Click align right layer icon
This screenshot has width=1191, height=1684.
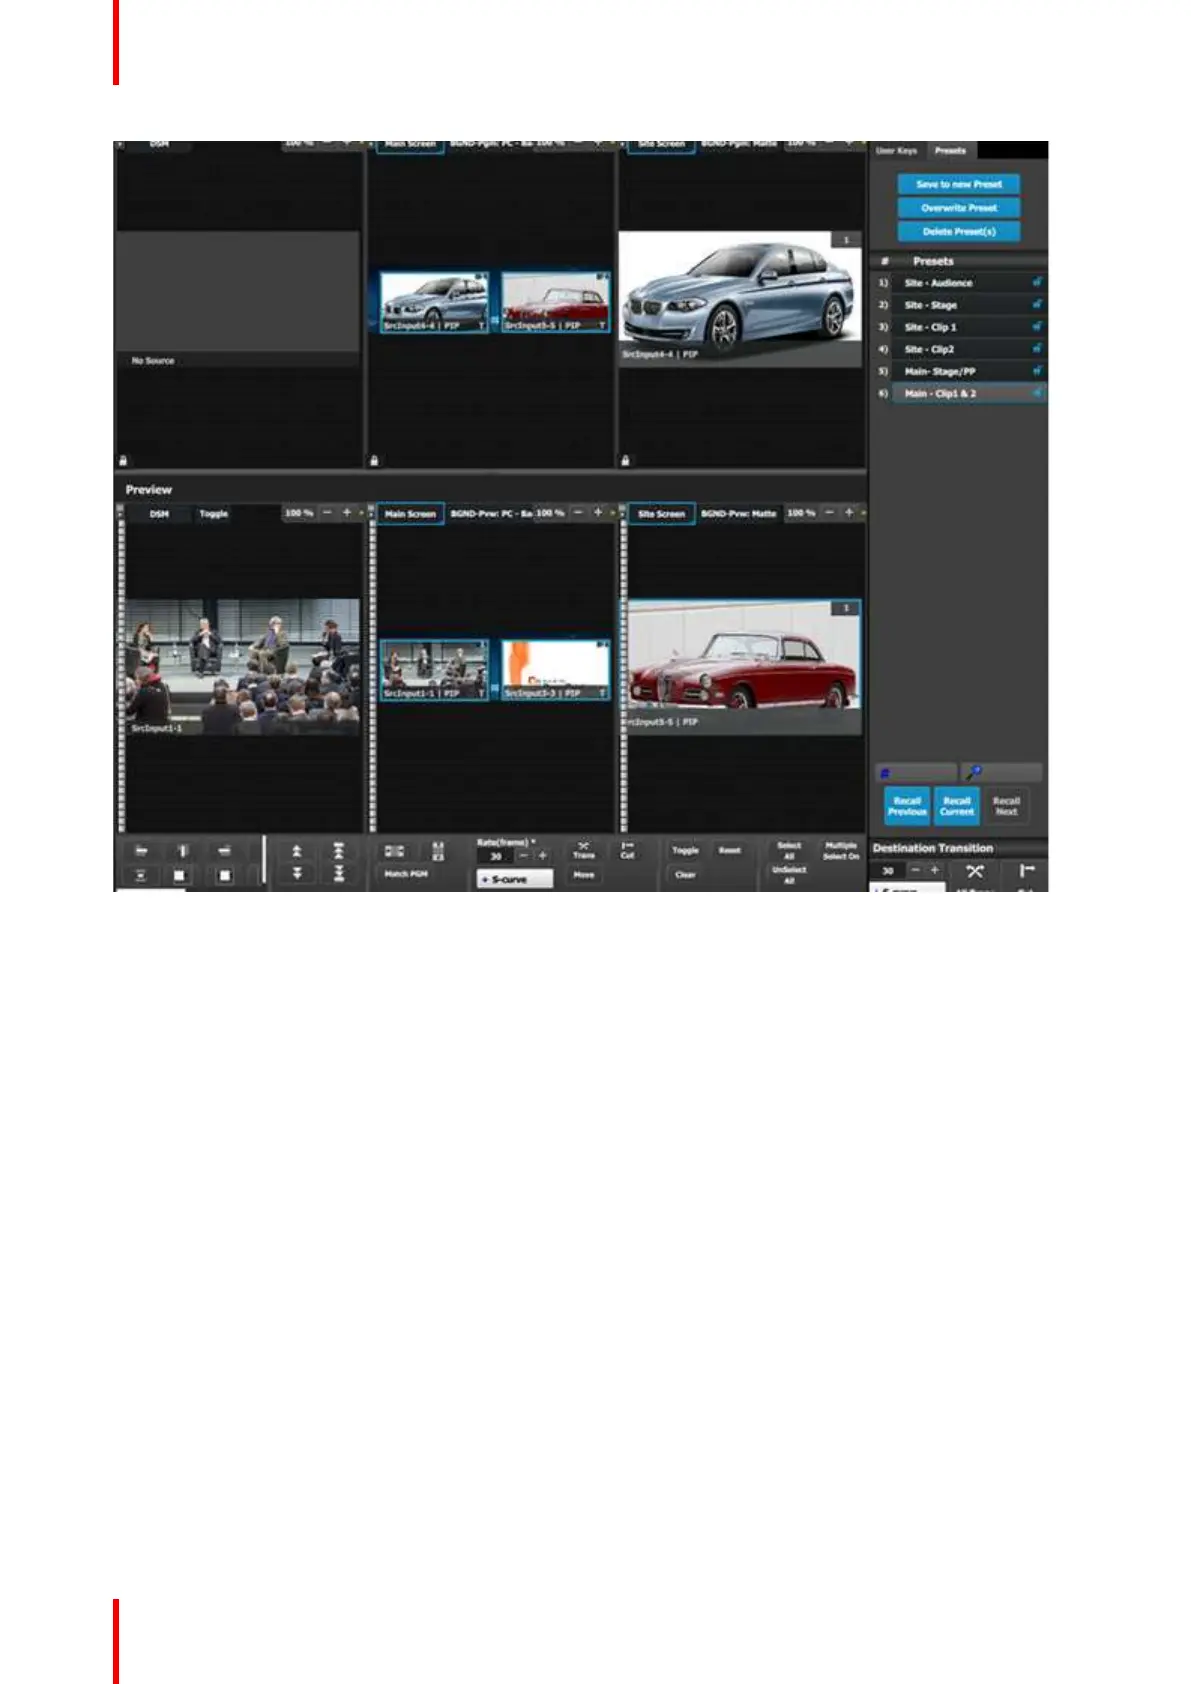click(x=224, y=851)
